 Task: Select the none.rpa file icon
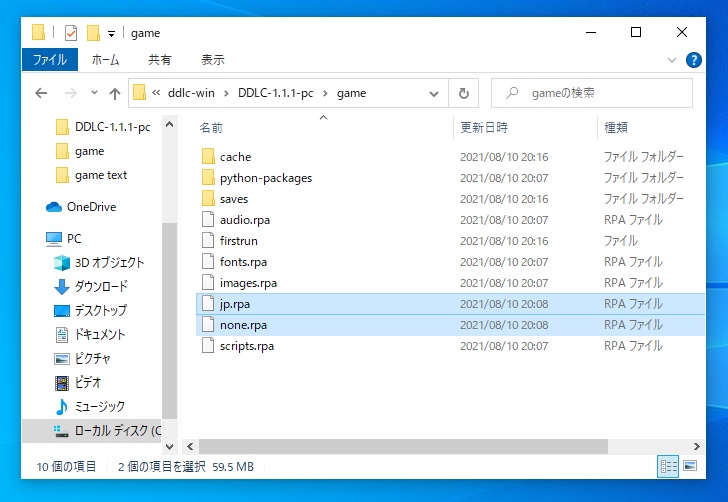pos(208,325)
